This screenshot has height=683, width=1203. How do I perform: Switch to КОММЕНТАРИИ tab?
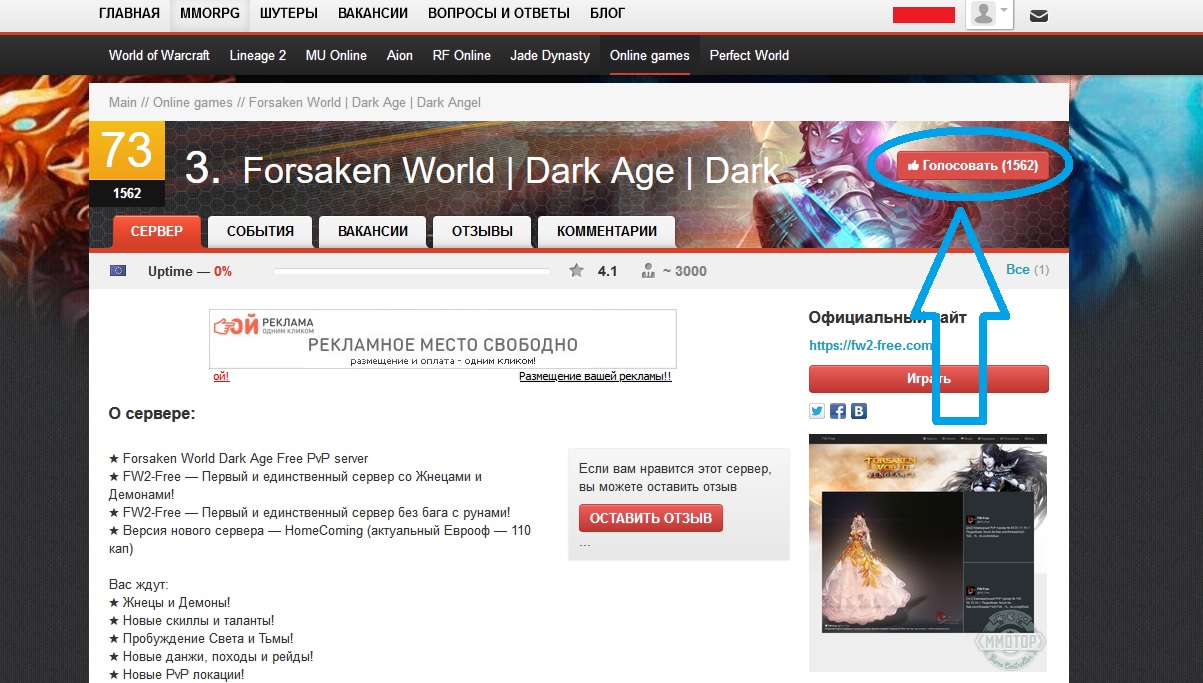[x=607, y=231]
